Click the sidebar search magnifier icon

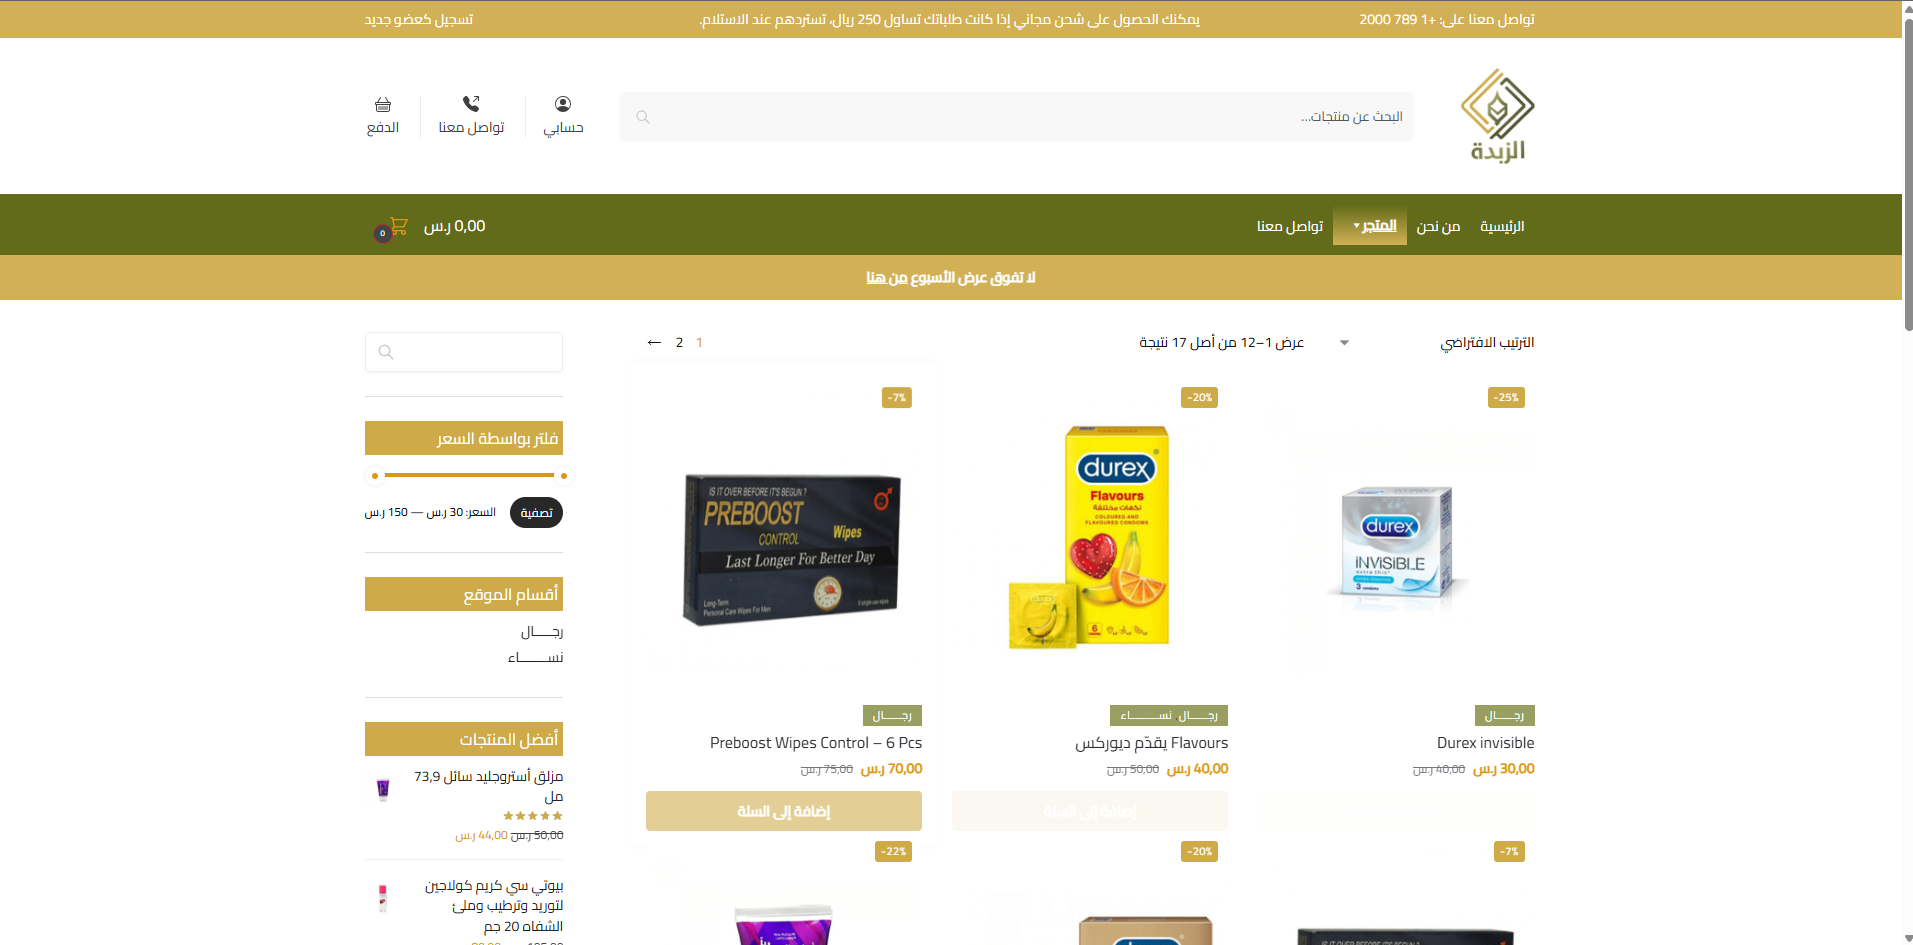click(x=386, y=352)
